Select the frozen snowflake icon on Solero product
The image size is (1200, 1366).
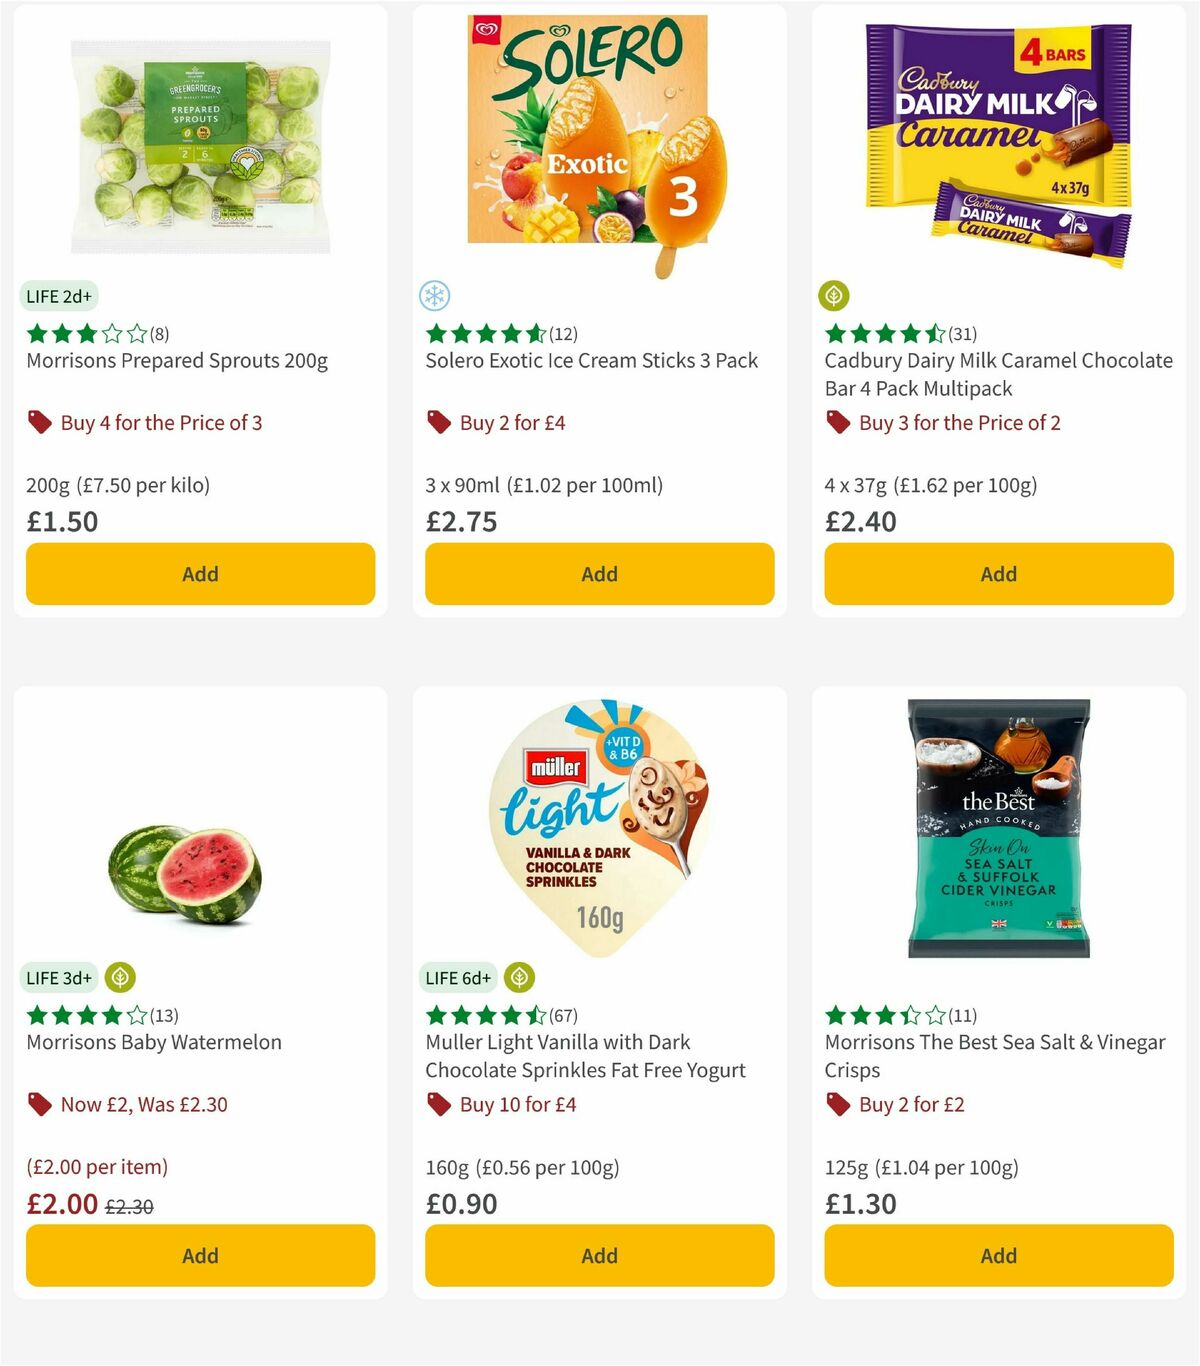434,296
